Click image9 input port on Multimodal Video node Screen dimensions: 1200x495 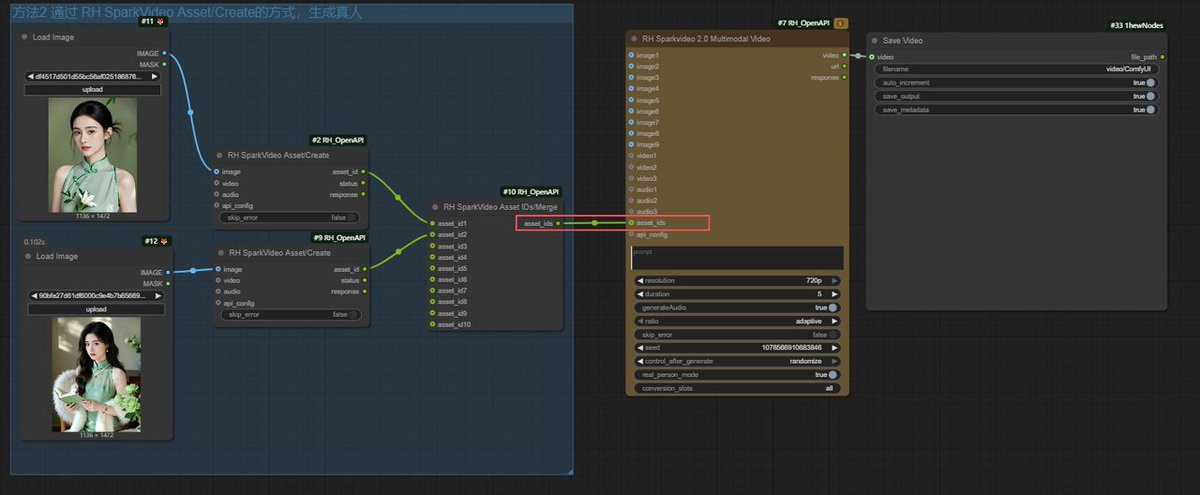tap(631, 144)
